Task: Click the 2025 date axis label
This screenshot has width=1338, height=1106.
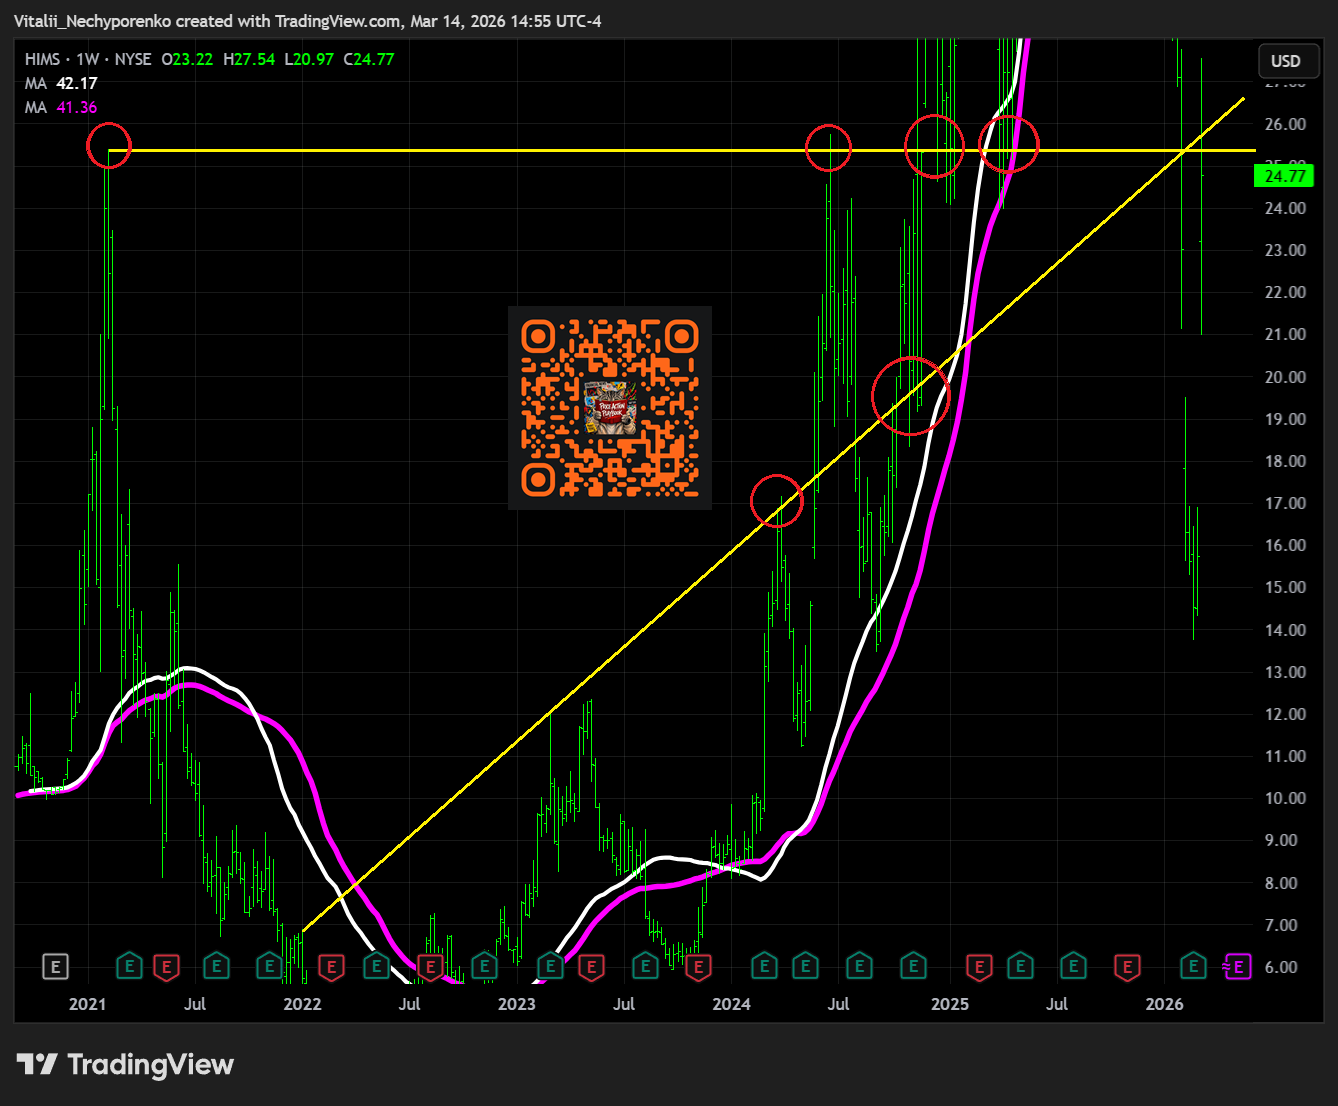Action: click(950, 1003)
